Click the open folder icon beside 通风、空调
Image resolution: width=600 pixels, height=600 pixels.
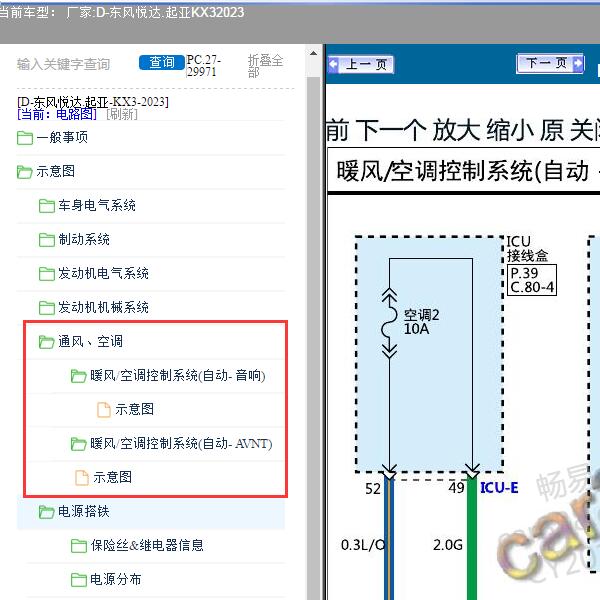(46, 342)
